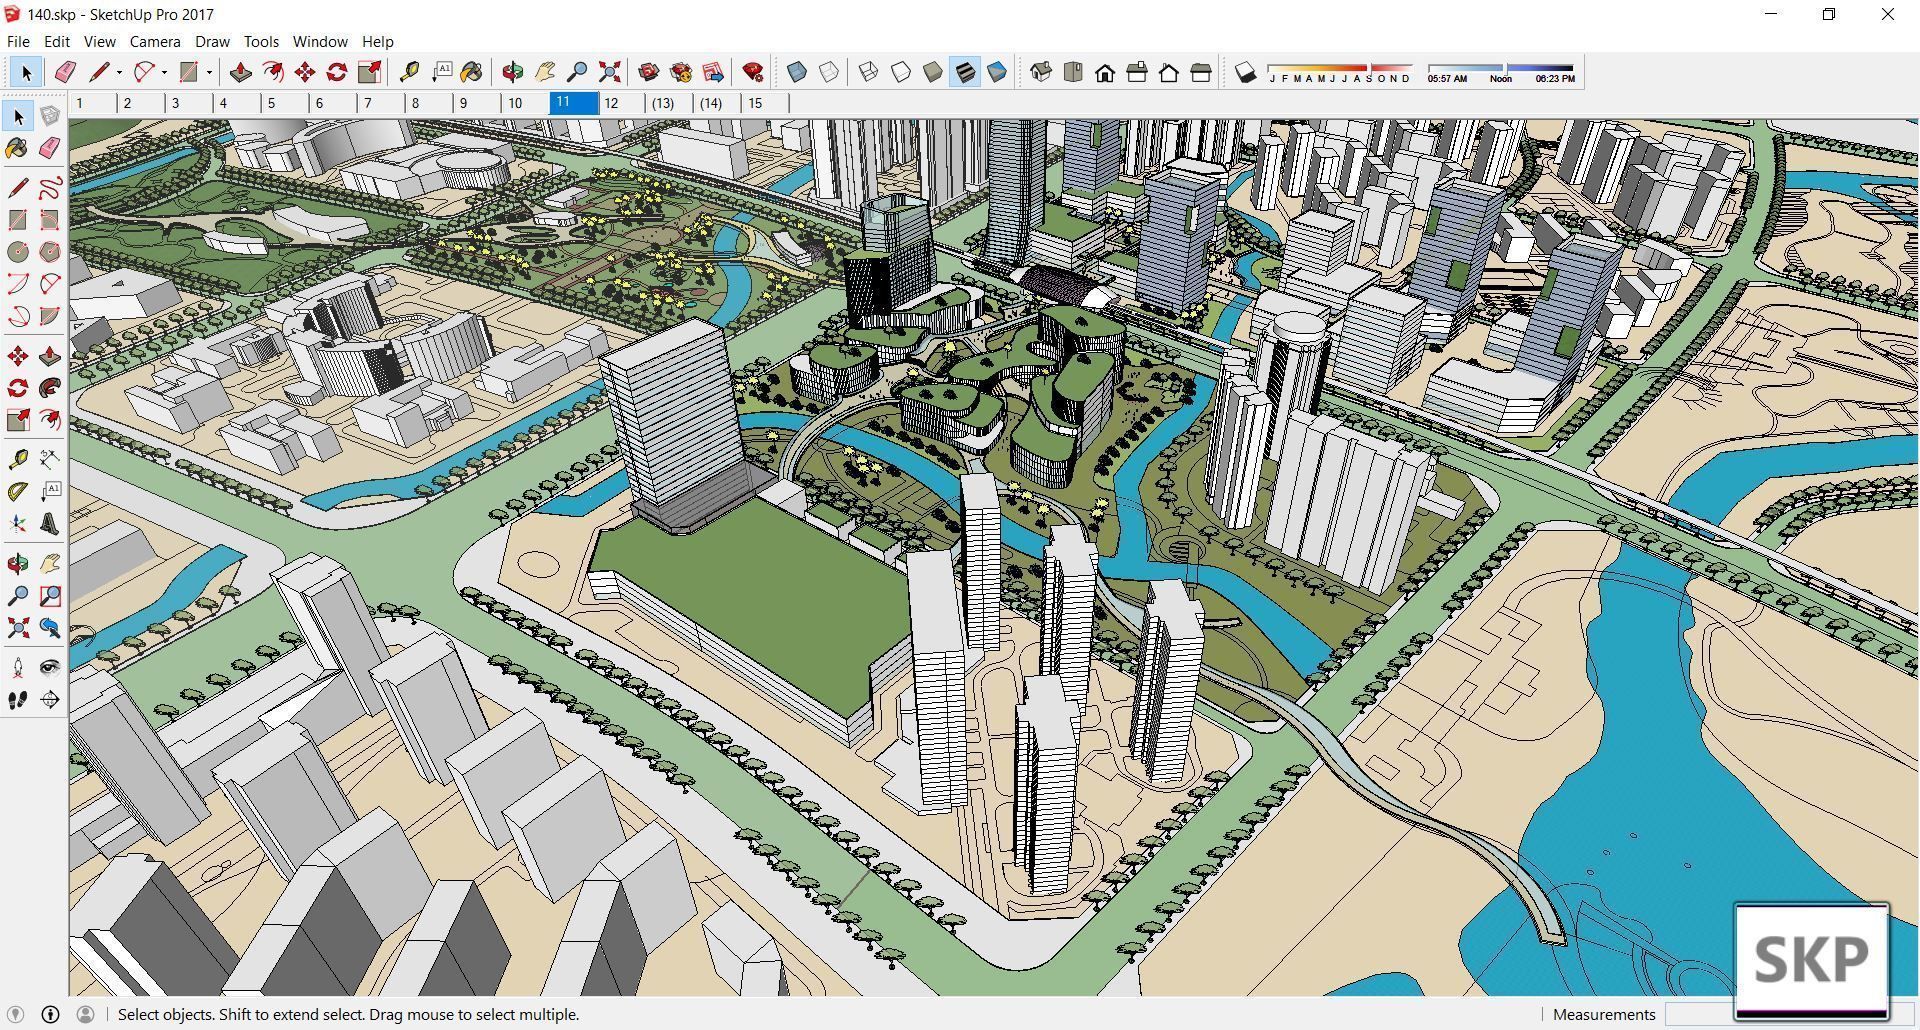1920x1030 pixels.
Task: Switch to scene tab (13)
Action: (670, 103)
